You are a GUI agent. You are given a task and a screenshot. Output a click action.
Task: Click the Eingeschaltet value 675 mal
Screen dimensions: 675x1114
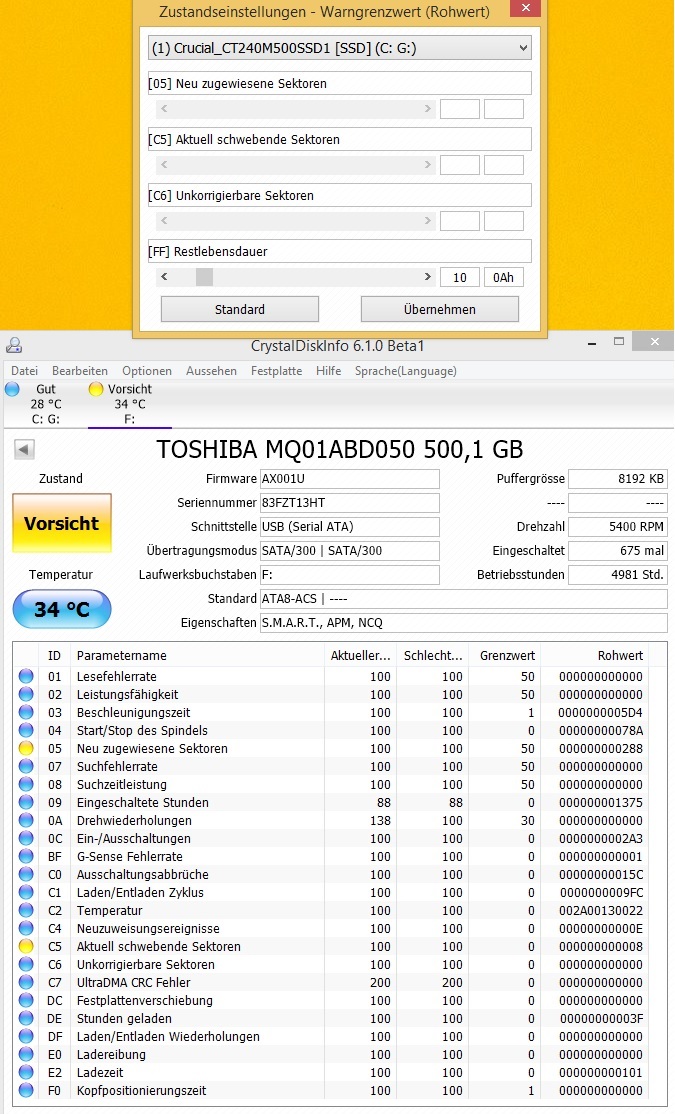click(x=617, y=551)
